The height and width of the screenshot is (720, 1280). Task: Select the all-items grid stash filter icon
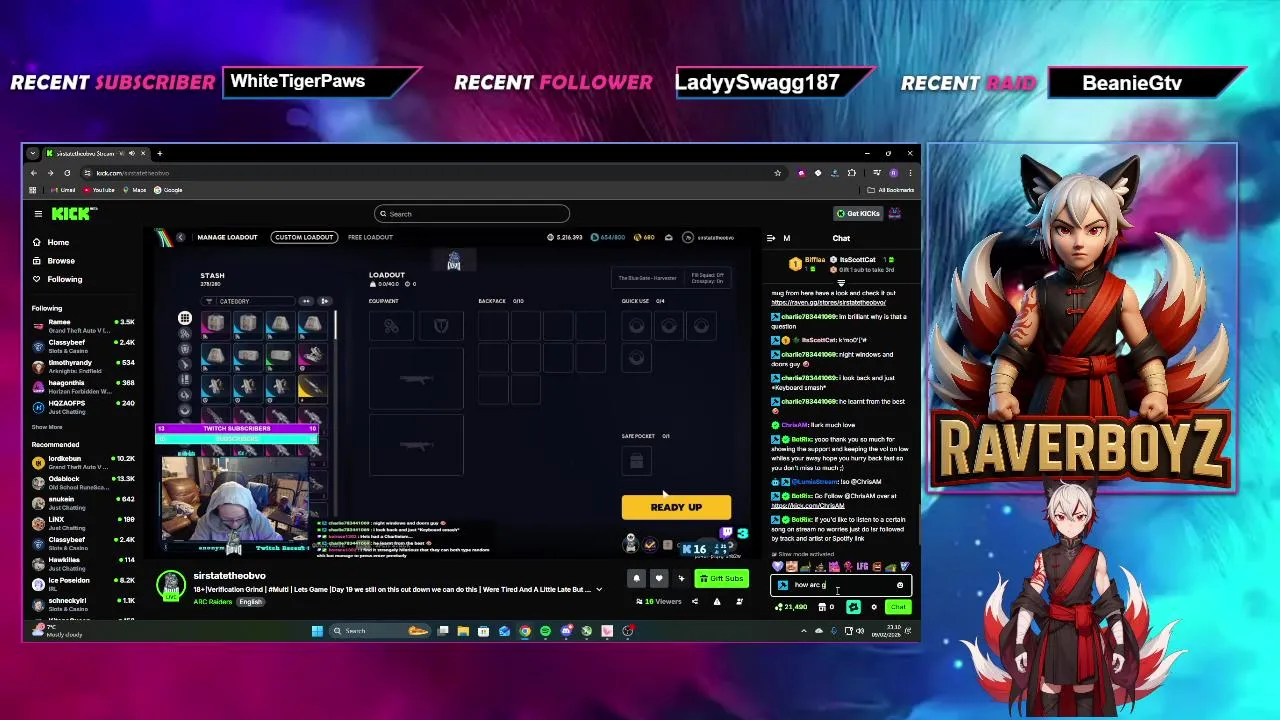184,318
